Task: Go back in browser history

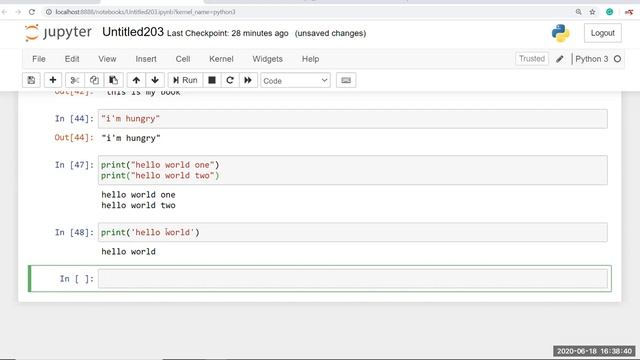Action: click(x=4, y=12)
